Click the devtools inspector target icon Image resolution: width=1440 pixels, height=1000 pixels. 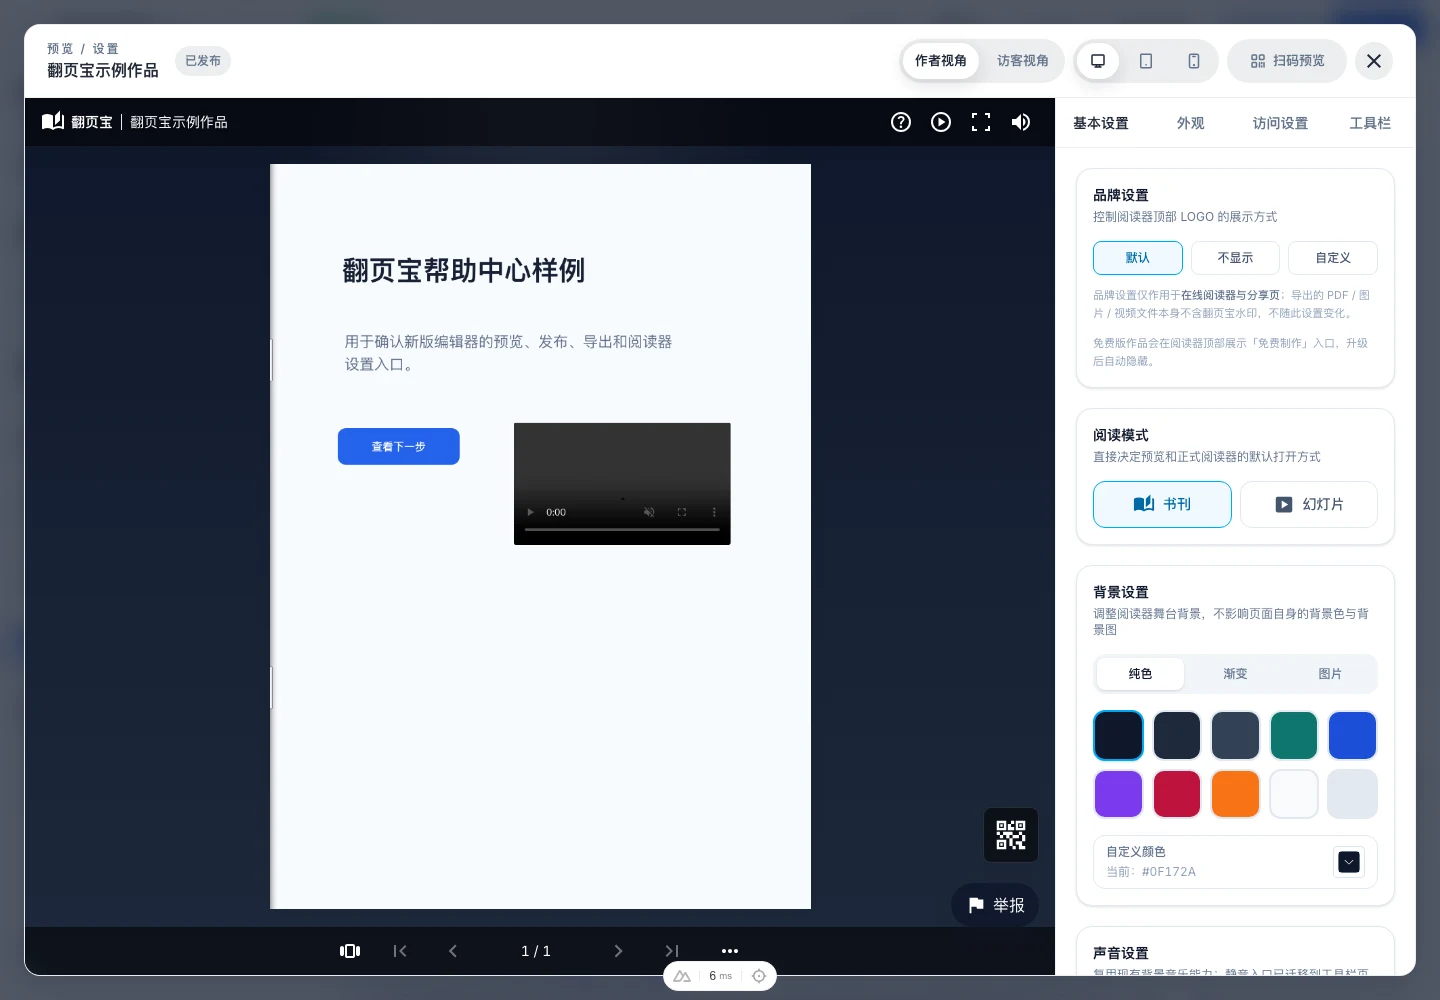click(x=759, y=976)
